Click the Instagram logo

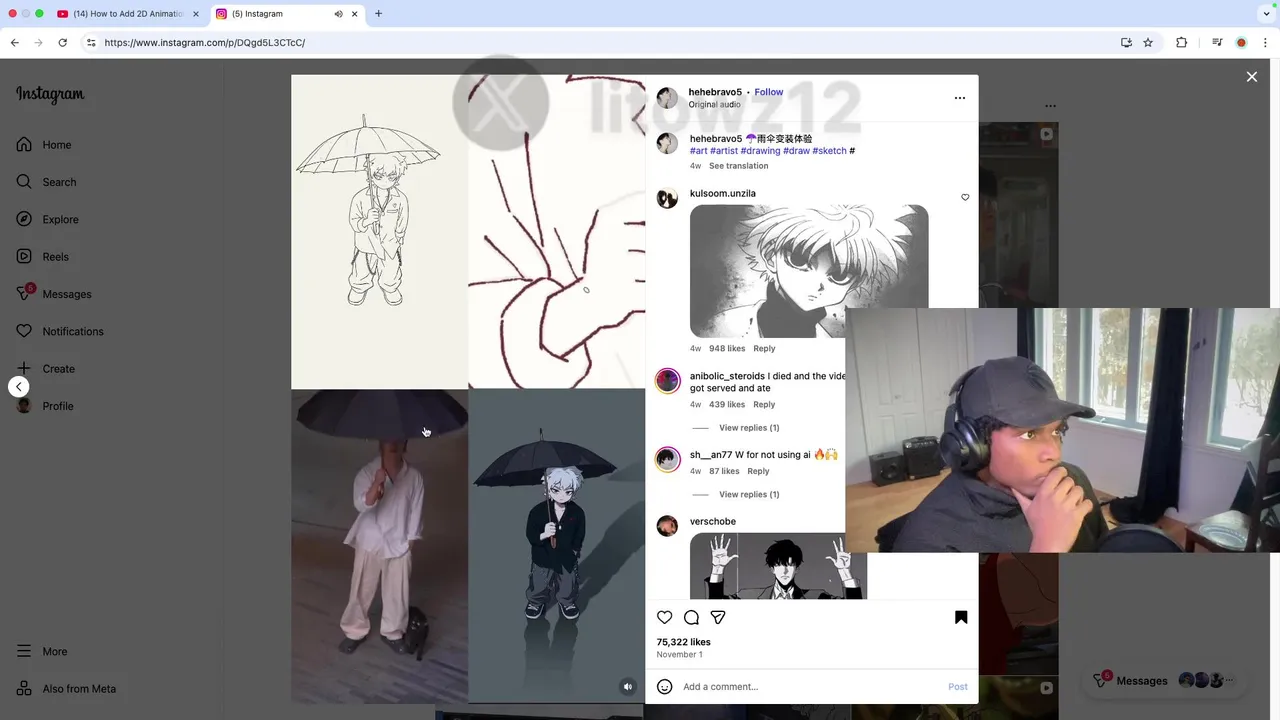(x=50, y=94)
